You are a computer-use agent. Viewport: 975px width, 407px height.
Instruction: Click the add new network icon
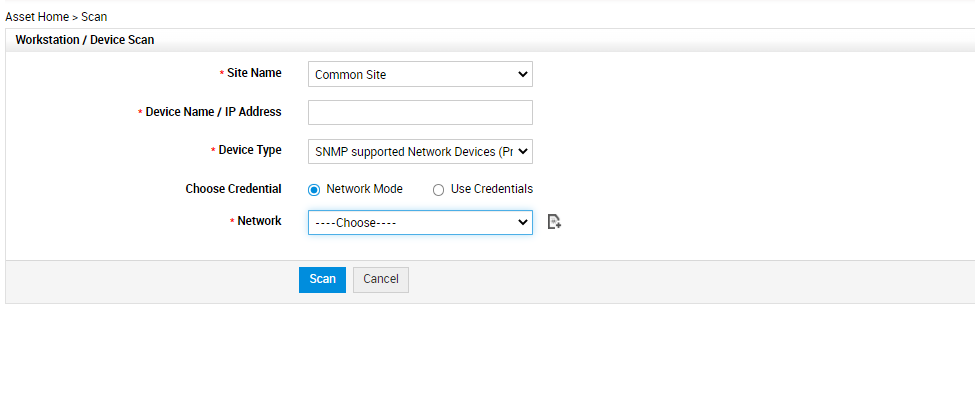click(555, 222)
